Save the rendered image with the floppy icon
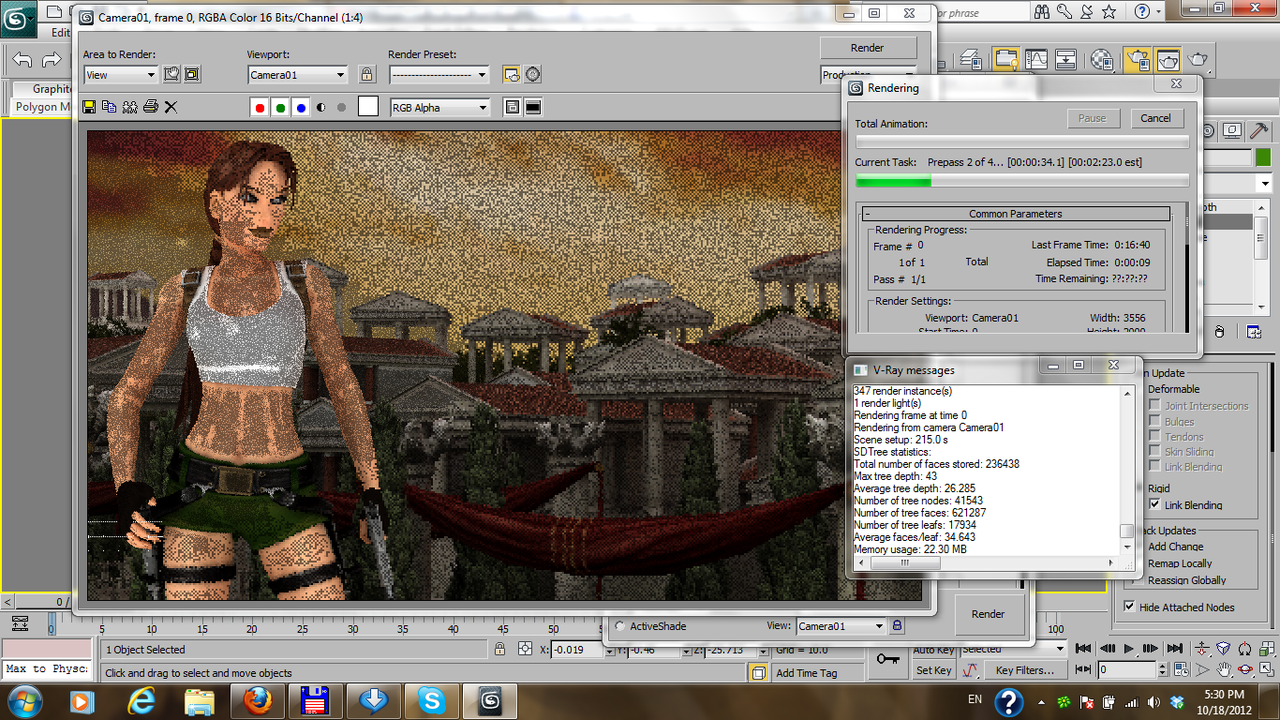The image size is (1280, 720). tap(89, 107)
